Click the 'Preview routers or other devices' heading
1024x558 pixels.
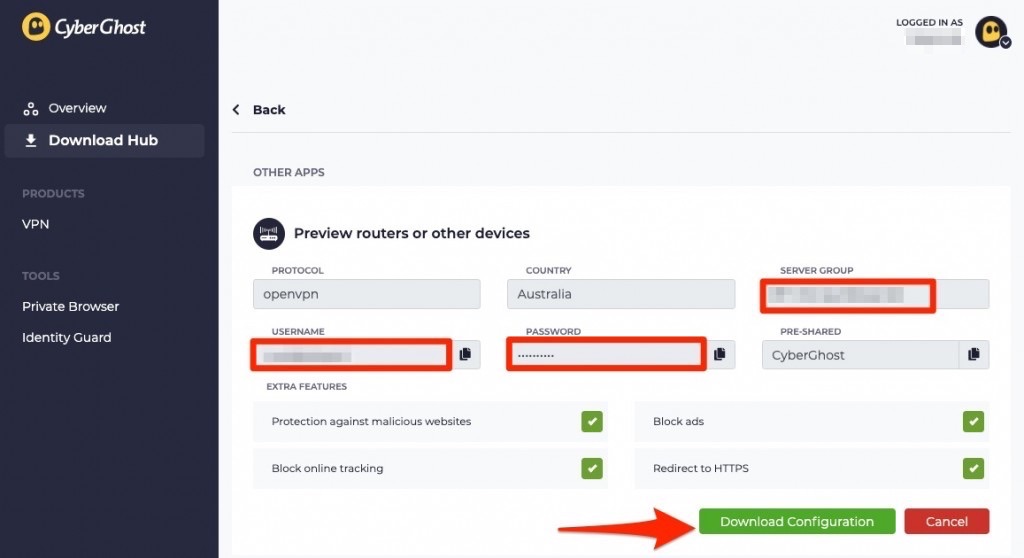[411, 233]
